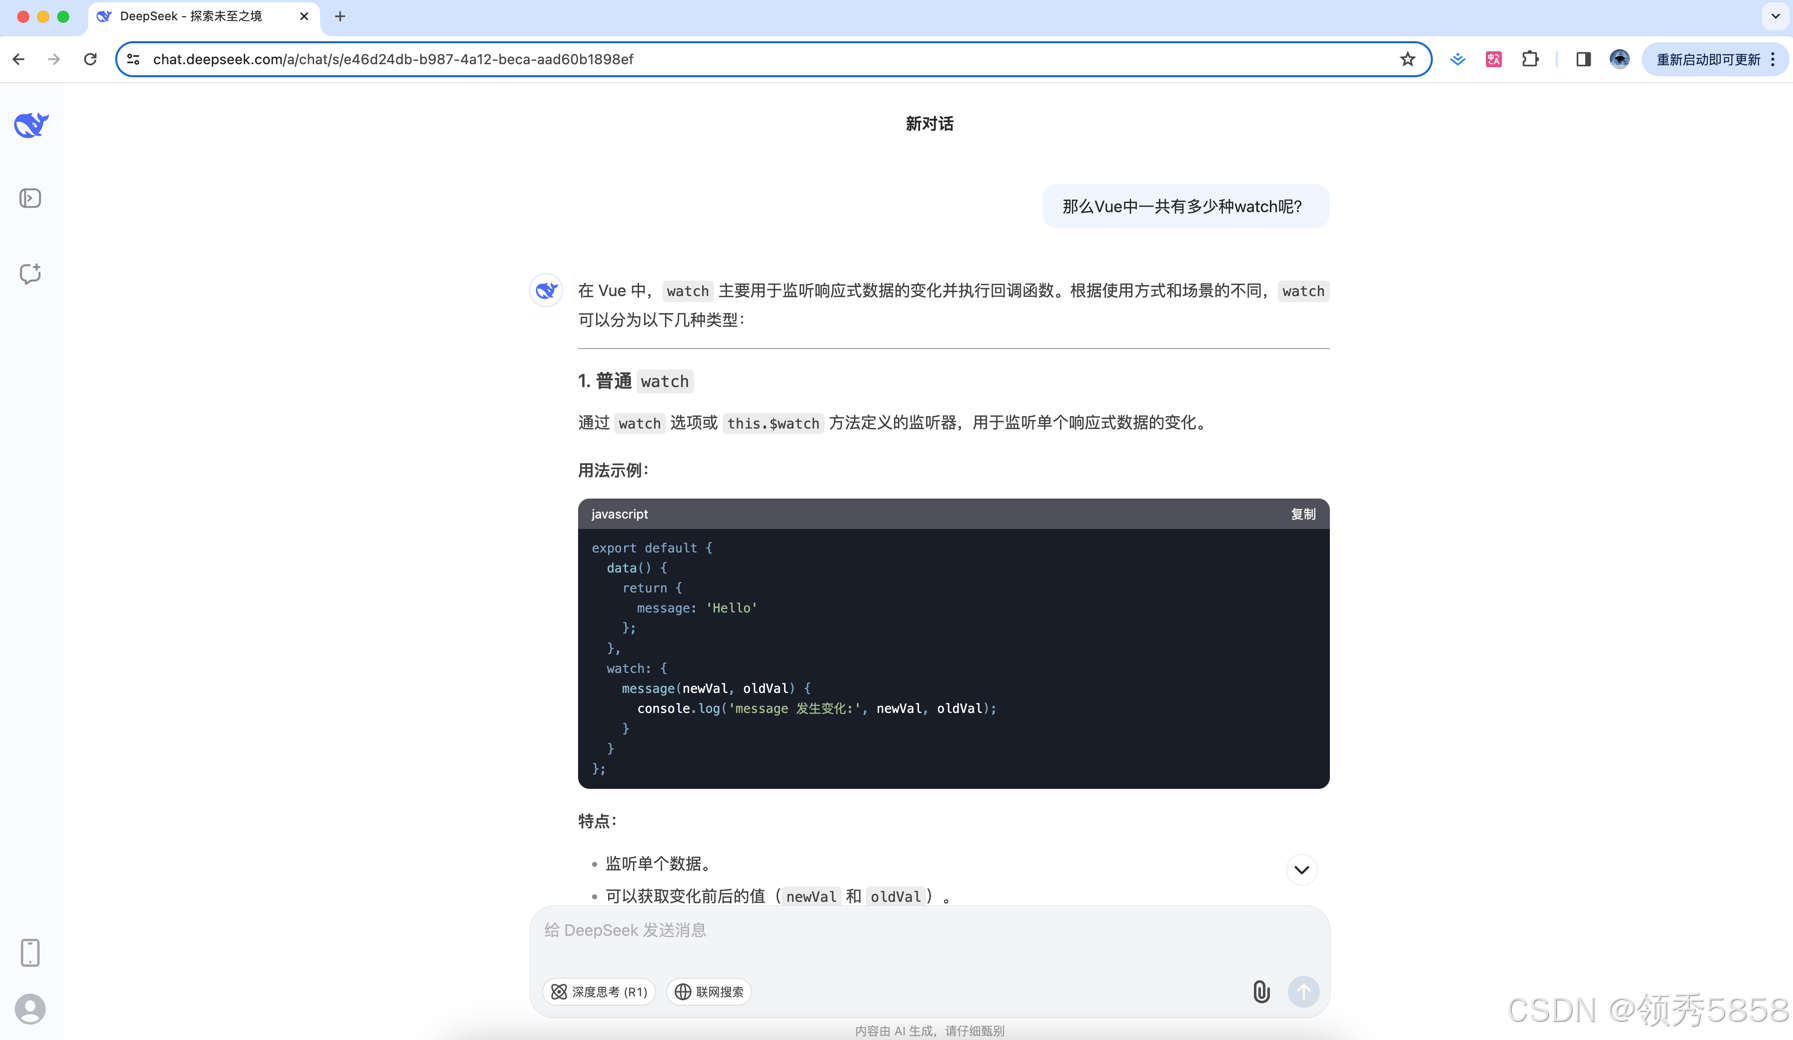1793x1040 pixels.
Task: Open a new browser tab
Action: point(340,16)
